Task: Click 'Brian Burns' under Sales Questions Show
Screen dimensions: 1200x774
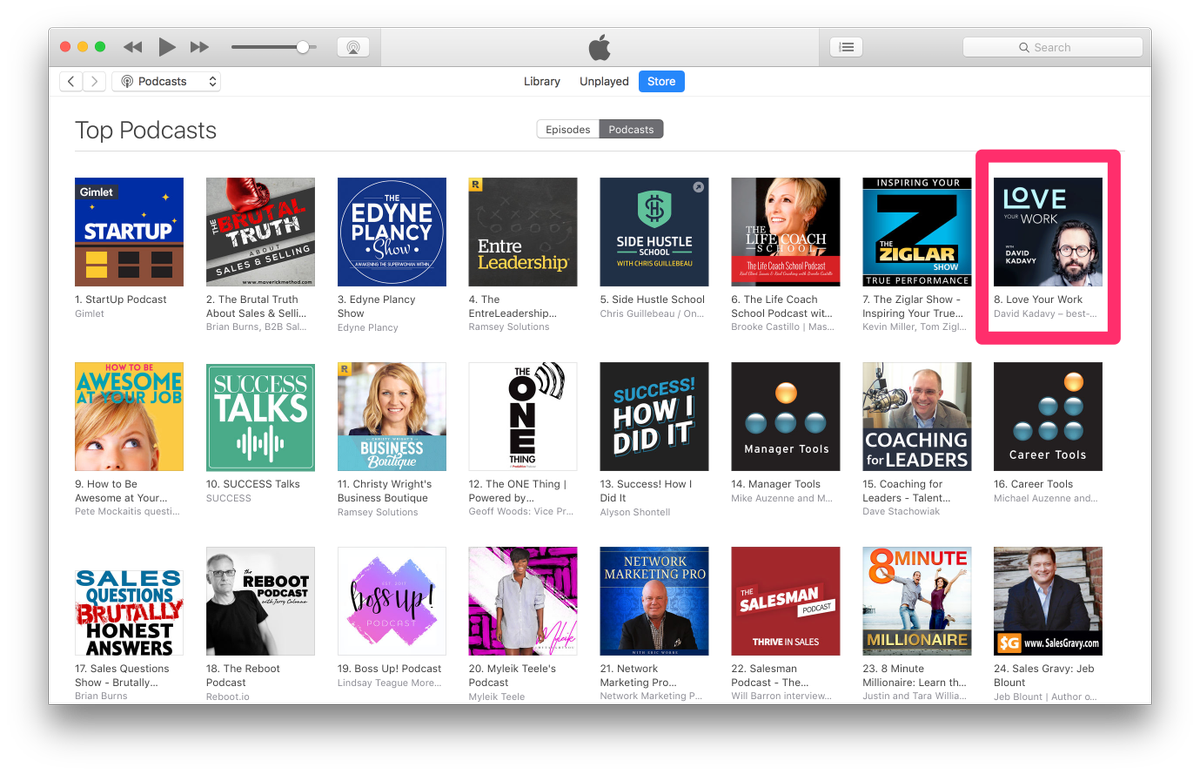Action: point(101,696)
